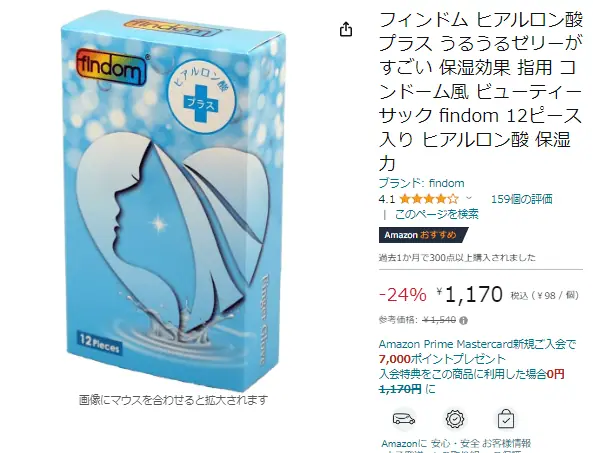593x453 pixels.
Task: Click the 7,000ポイントプレゼント text
Action: tap(442, 359)
